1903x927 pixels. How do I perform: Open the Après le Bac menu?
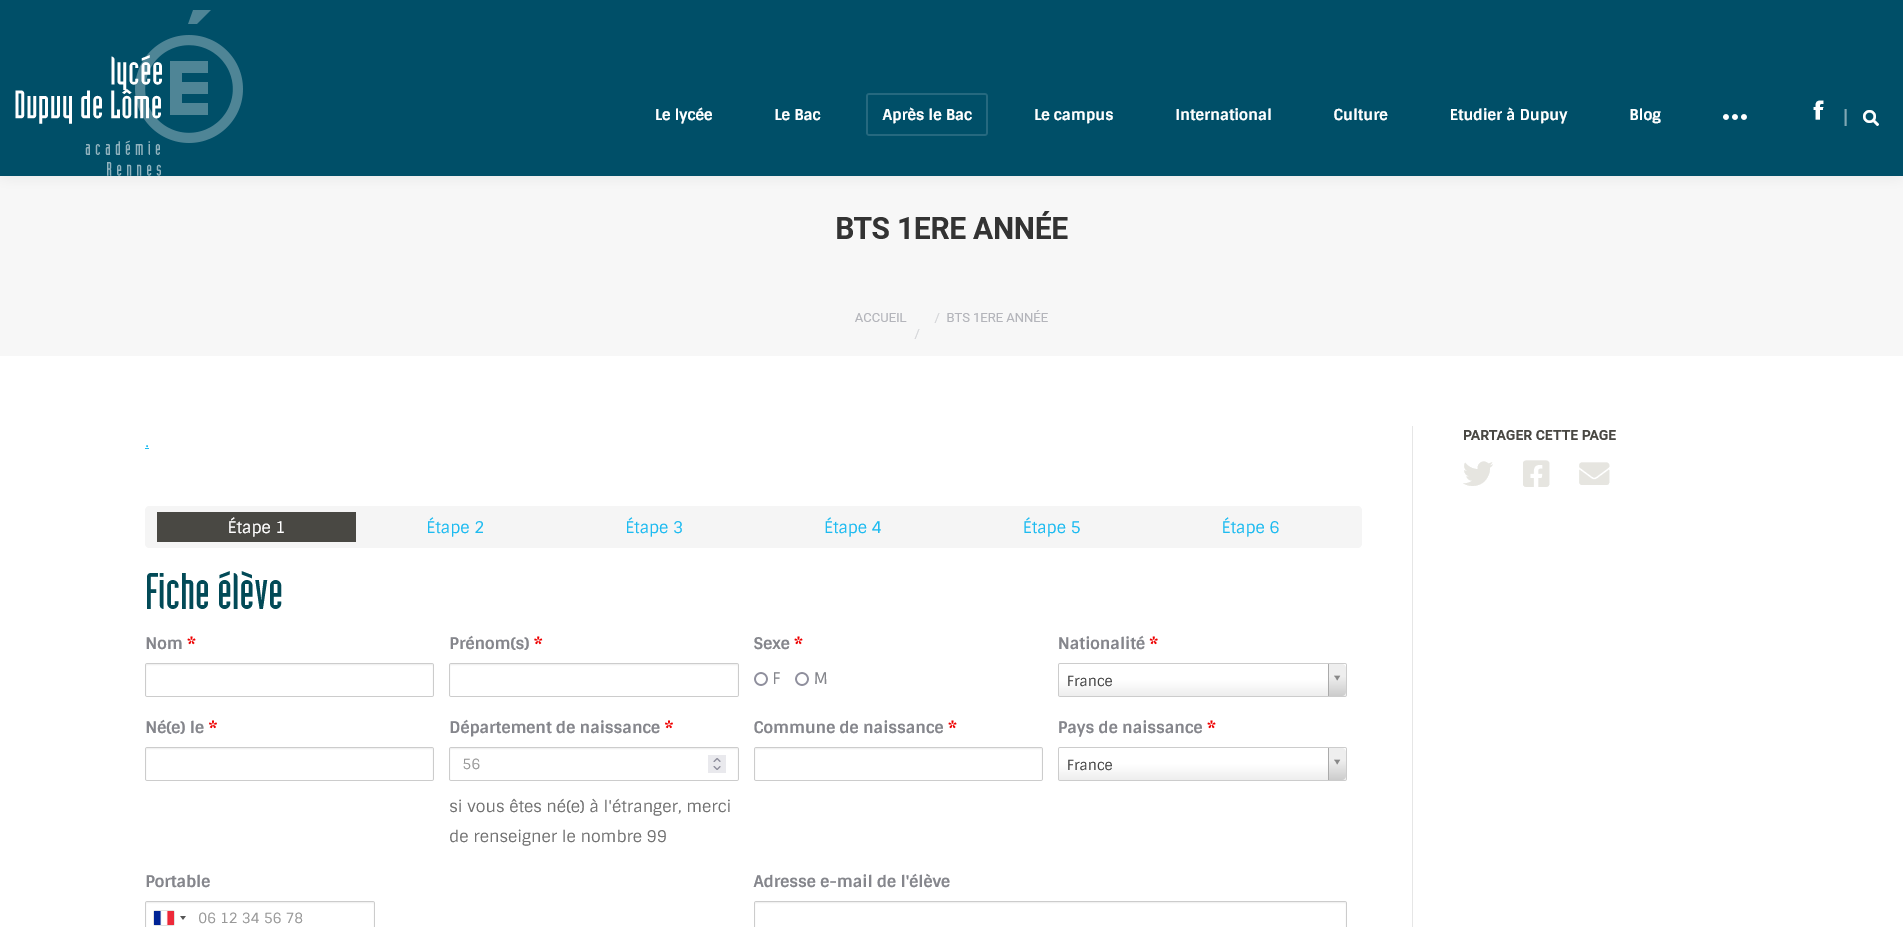926,115
